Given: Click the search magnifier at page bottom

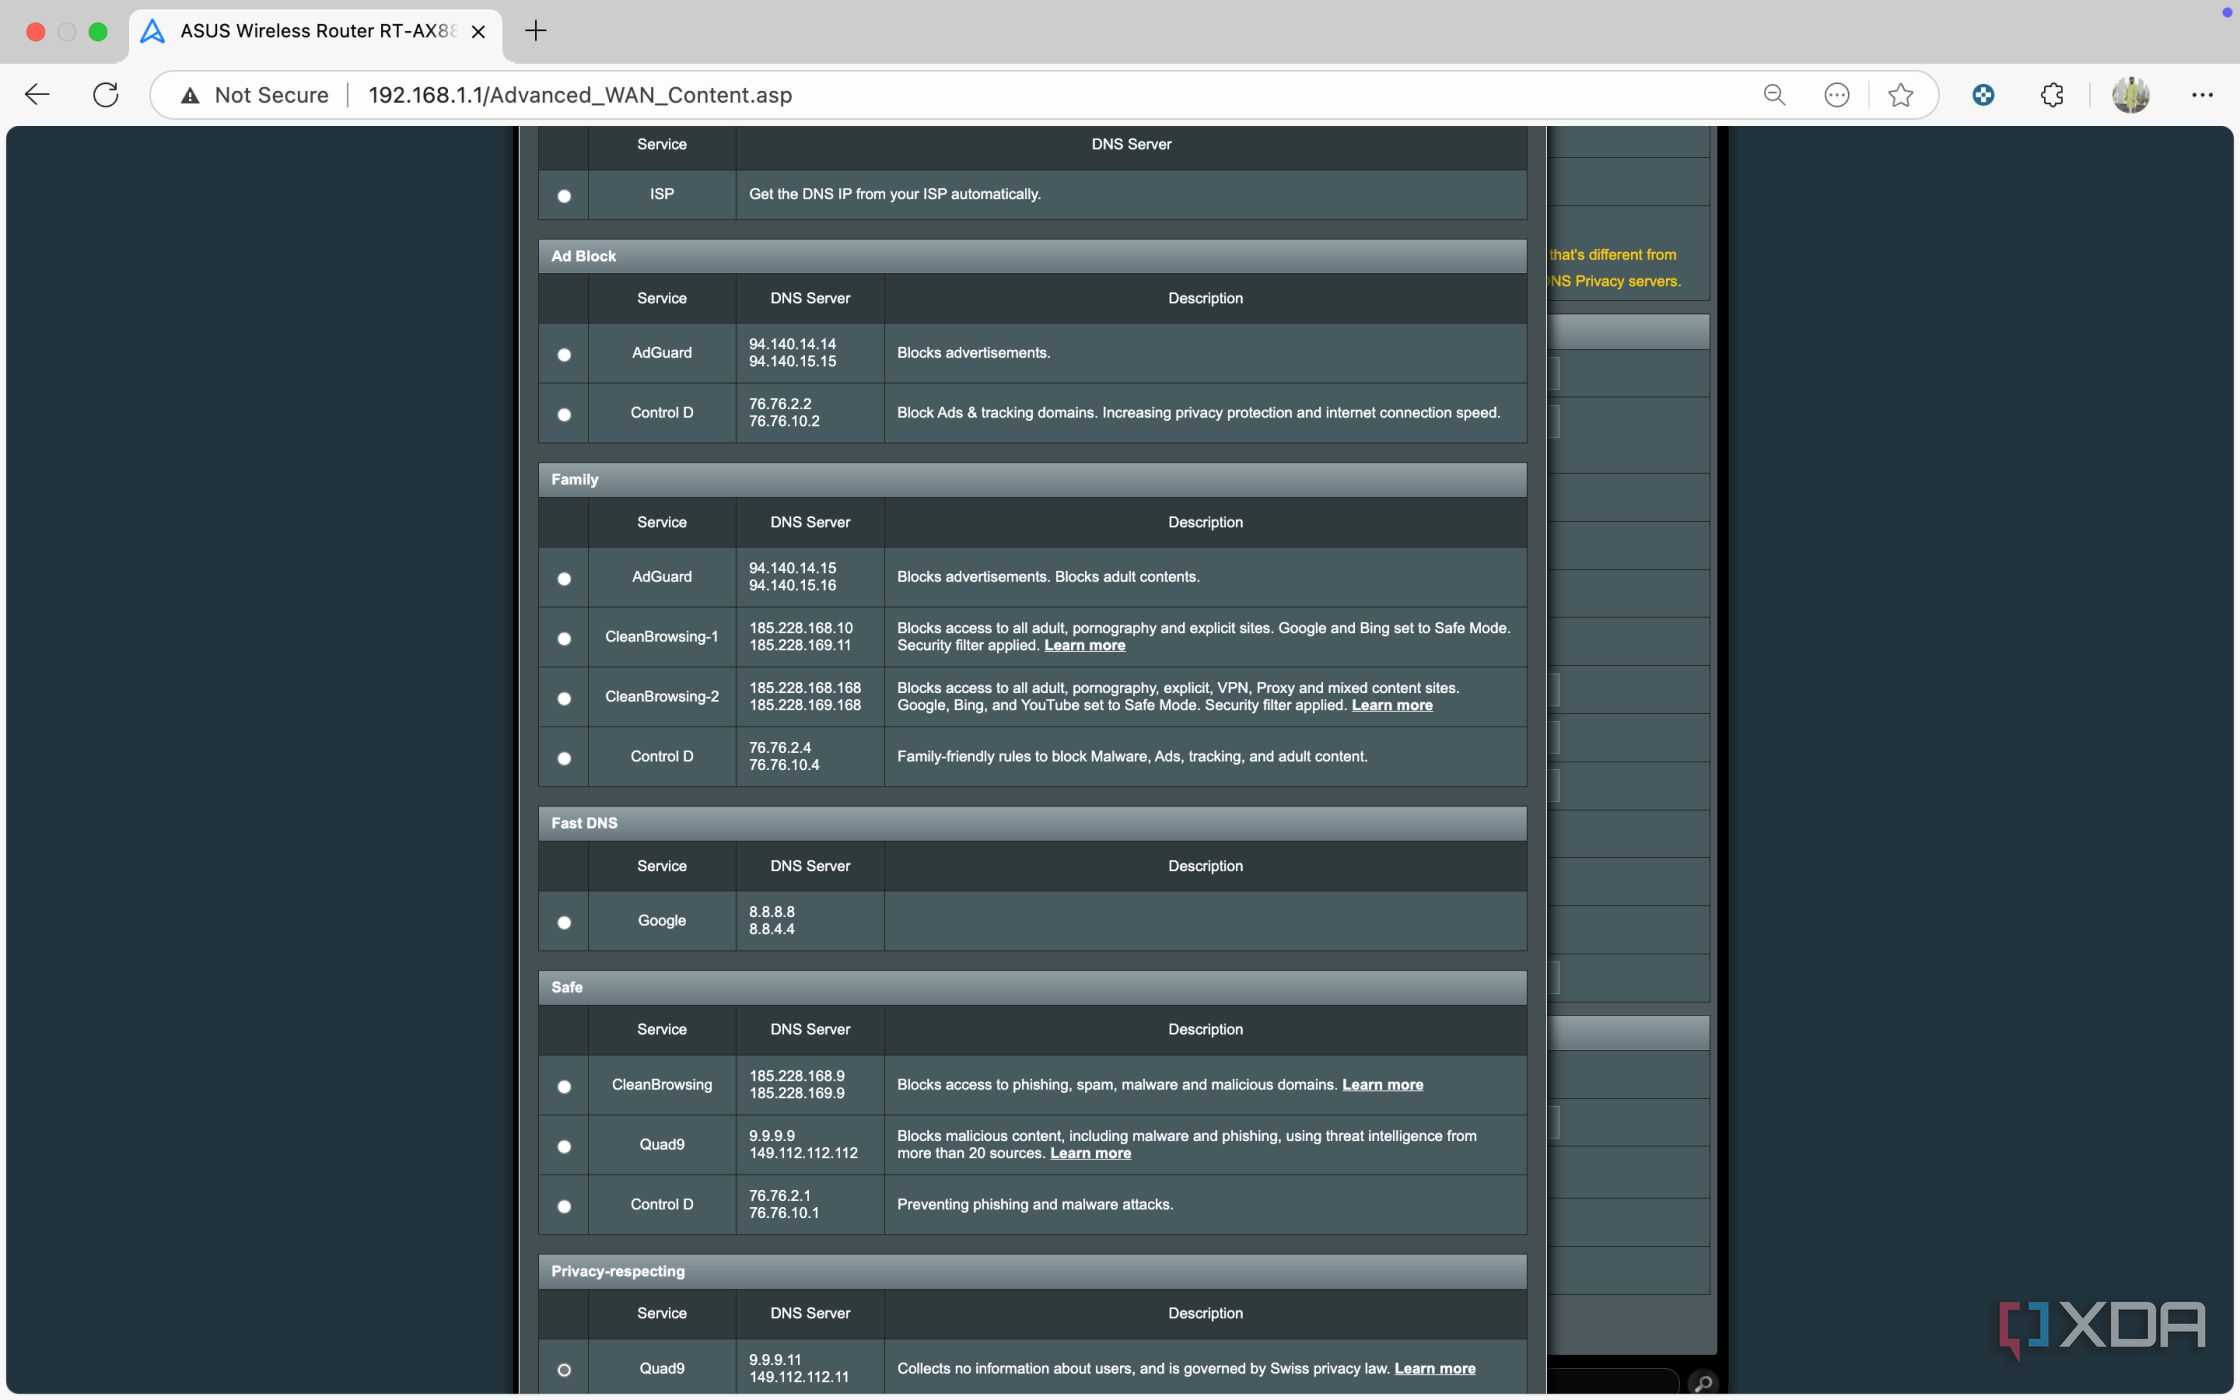Looking at the screenshot, I should [1702, 1383].
